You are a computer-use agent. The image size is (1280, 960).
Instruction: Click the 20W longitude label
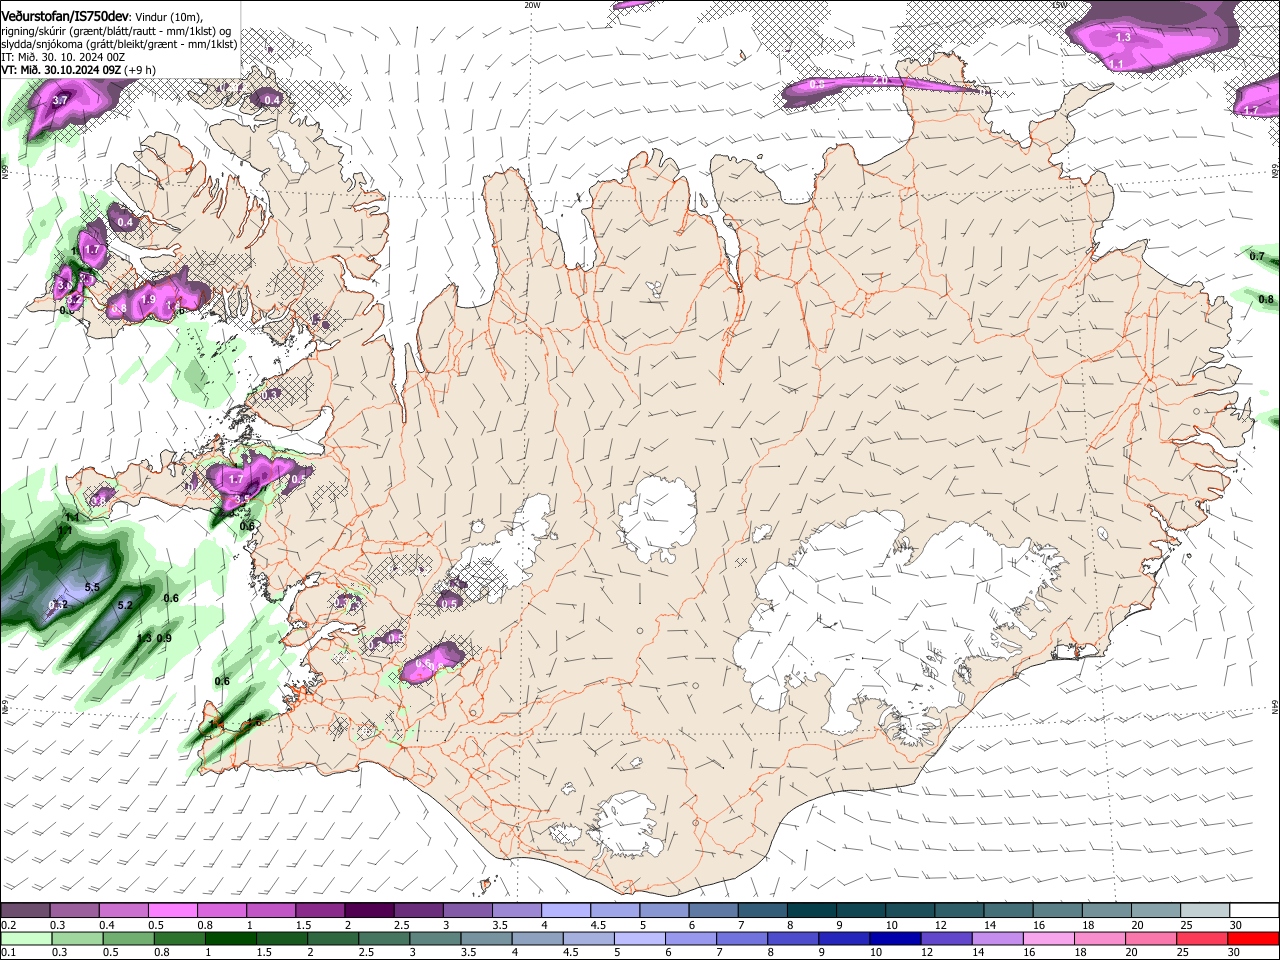[x=532, y=5]
